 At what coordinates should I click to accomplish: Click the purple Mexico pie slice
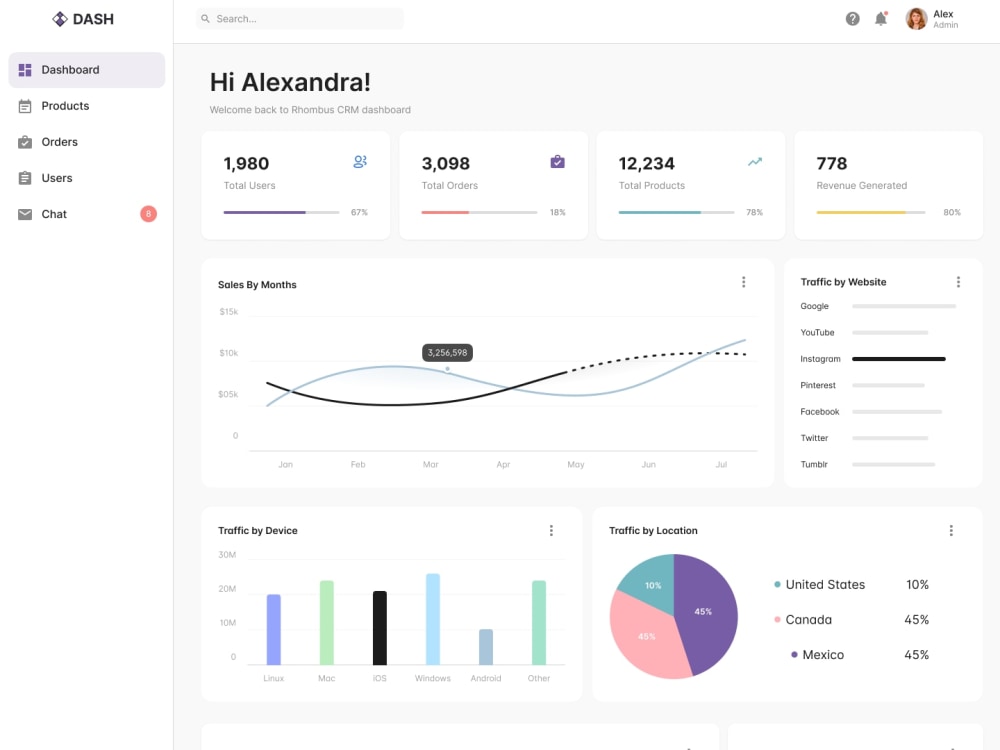click(x=707, y=615)
